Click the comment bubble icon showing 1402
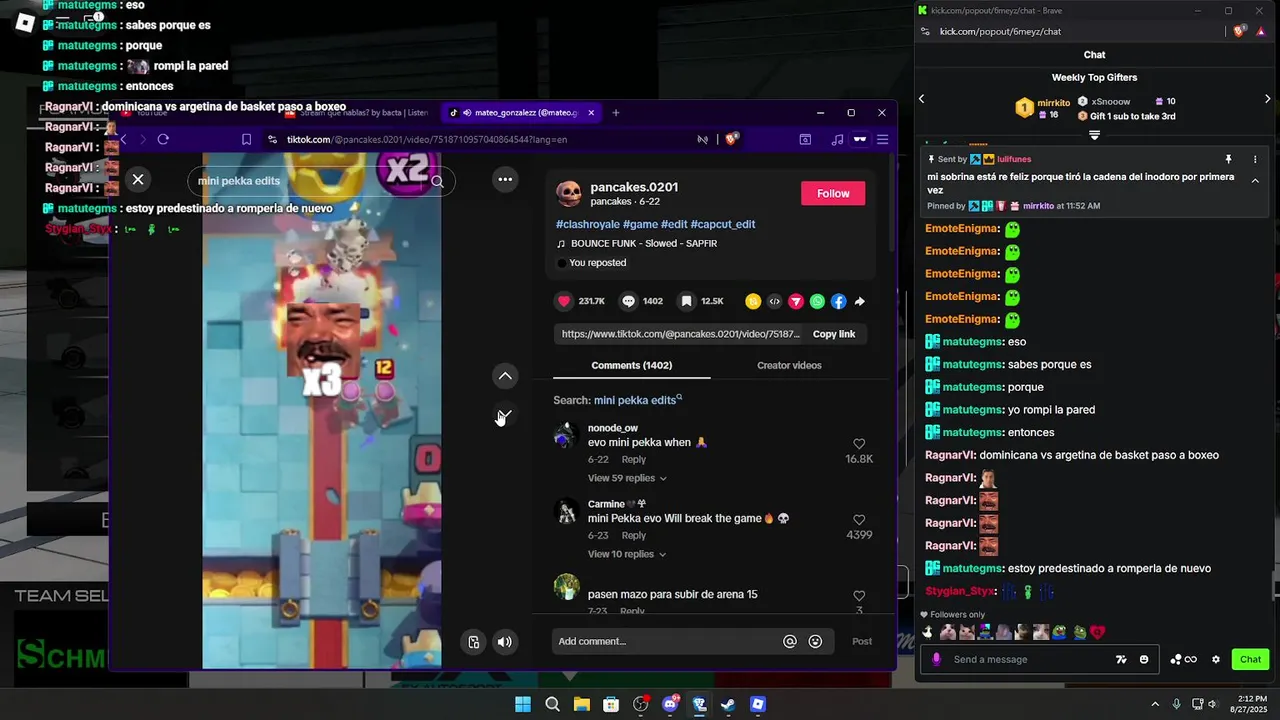Viewport: 1280px width, 720px height. pos(628,301)
